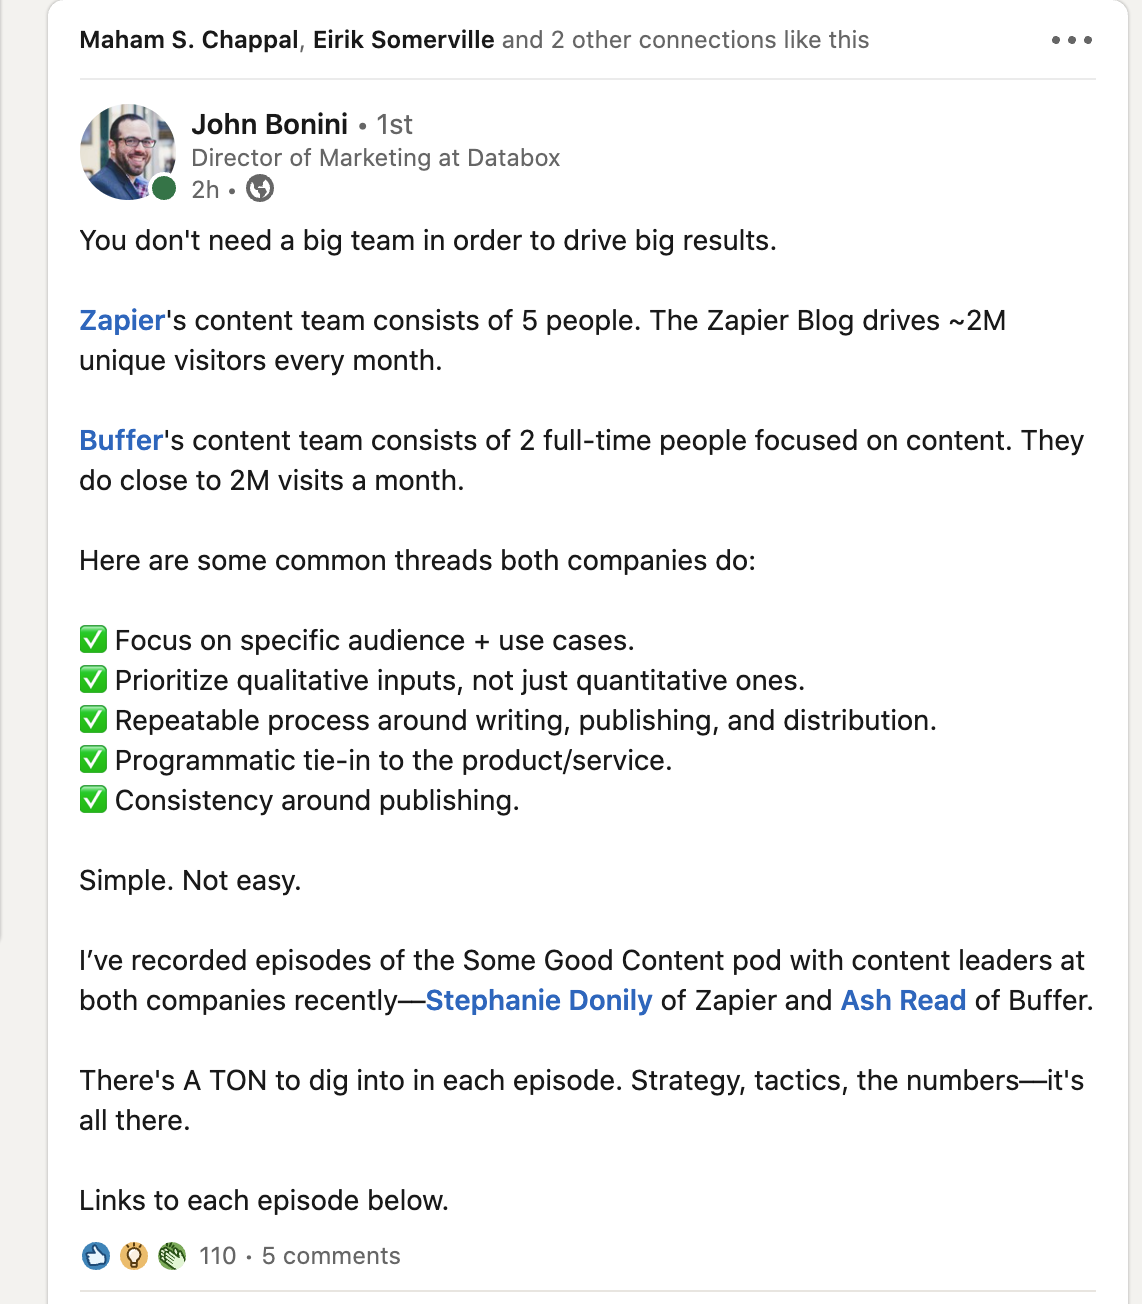The image size is (1142, 1304).
Task: Click the checkmark emoji beside 'Focus on specific audience'
Action: (93, 640)
